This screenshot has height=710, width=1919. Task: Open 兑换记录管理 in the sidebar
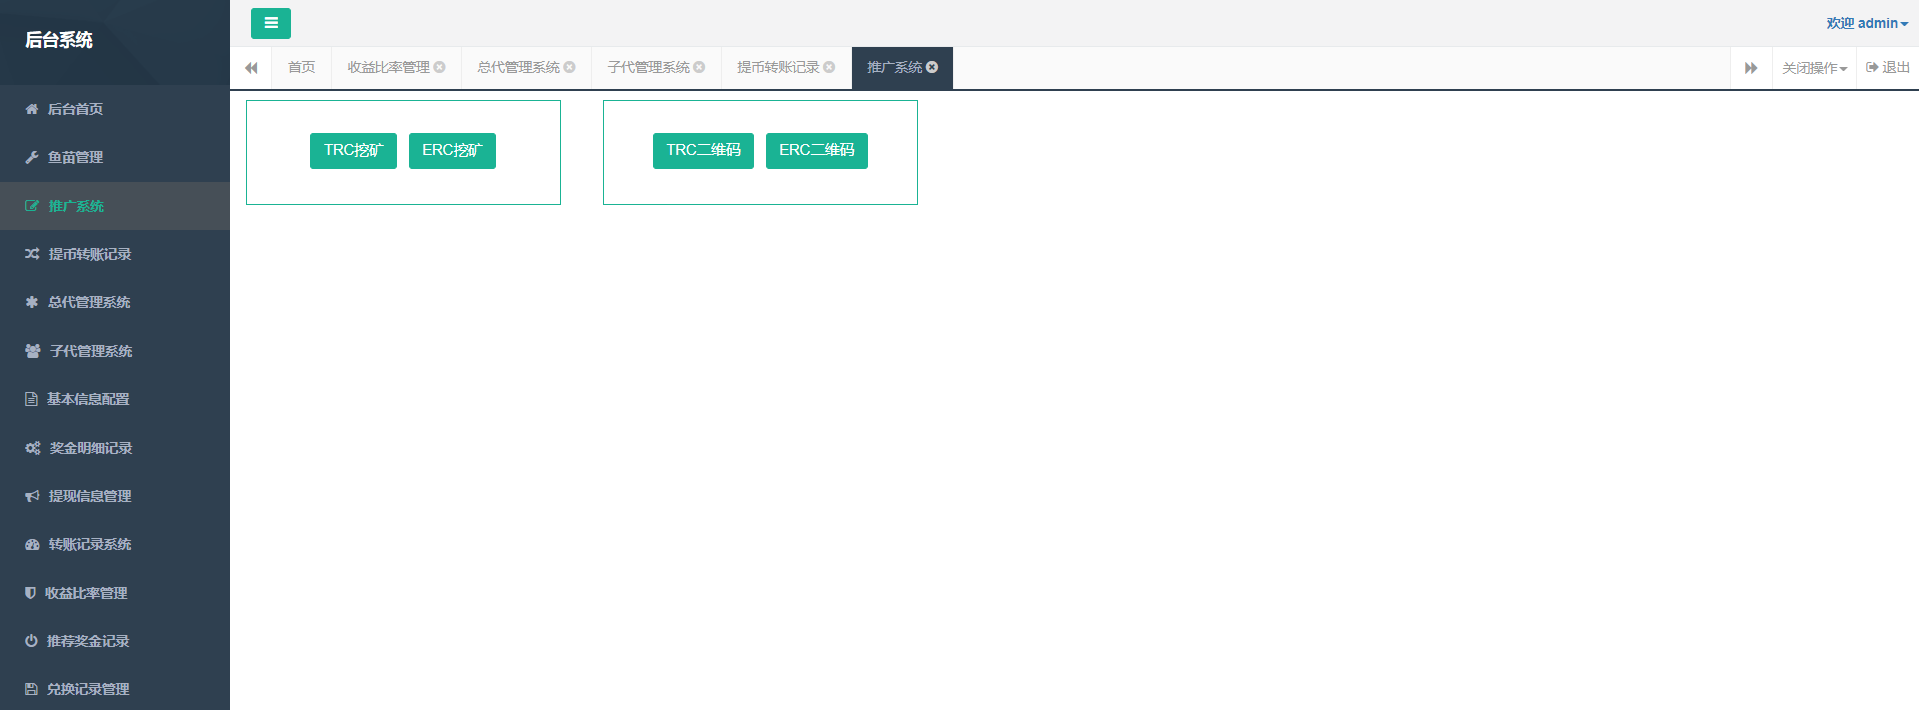[x=115, y=689]
